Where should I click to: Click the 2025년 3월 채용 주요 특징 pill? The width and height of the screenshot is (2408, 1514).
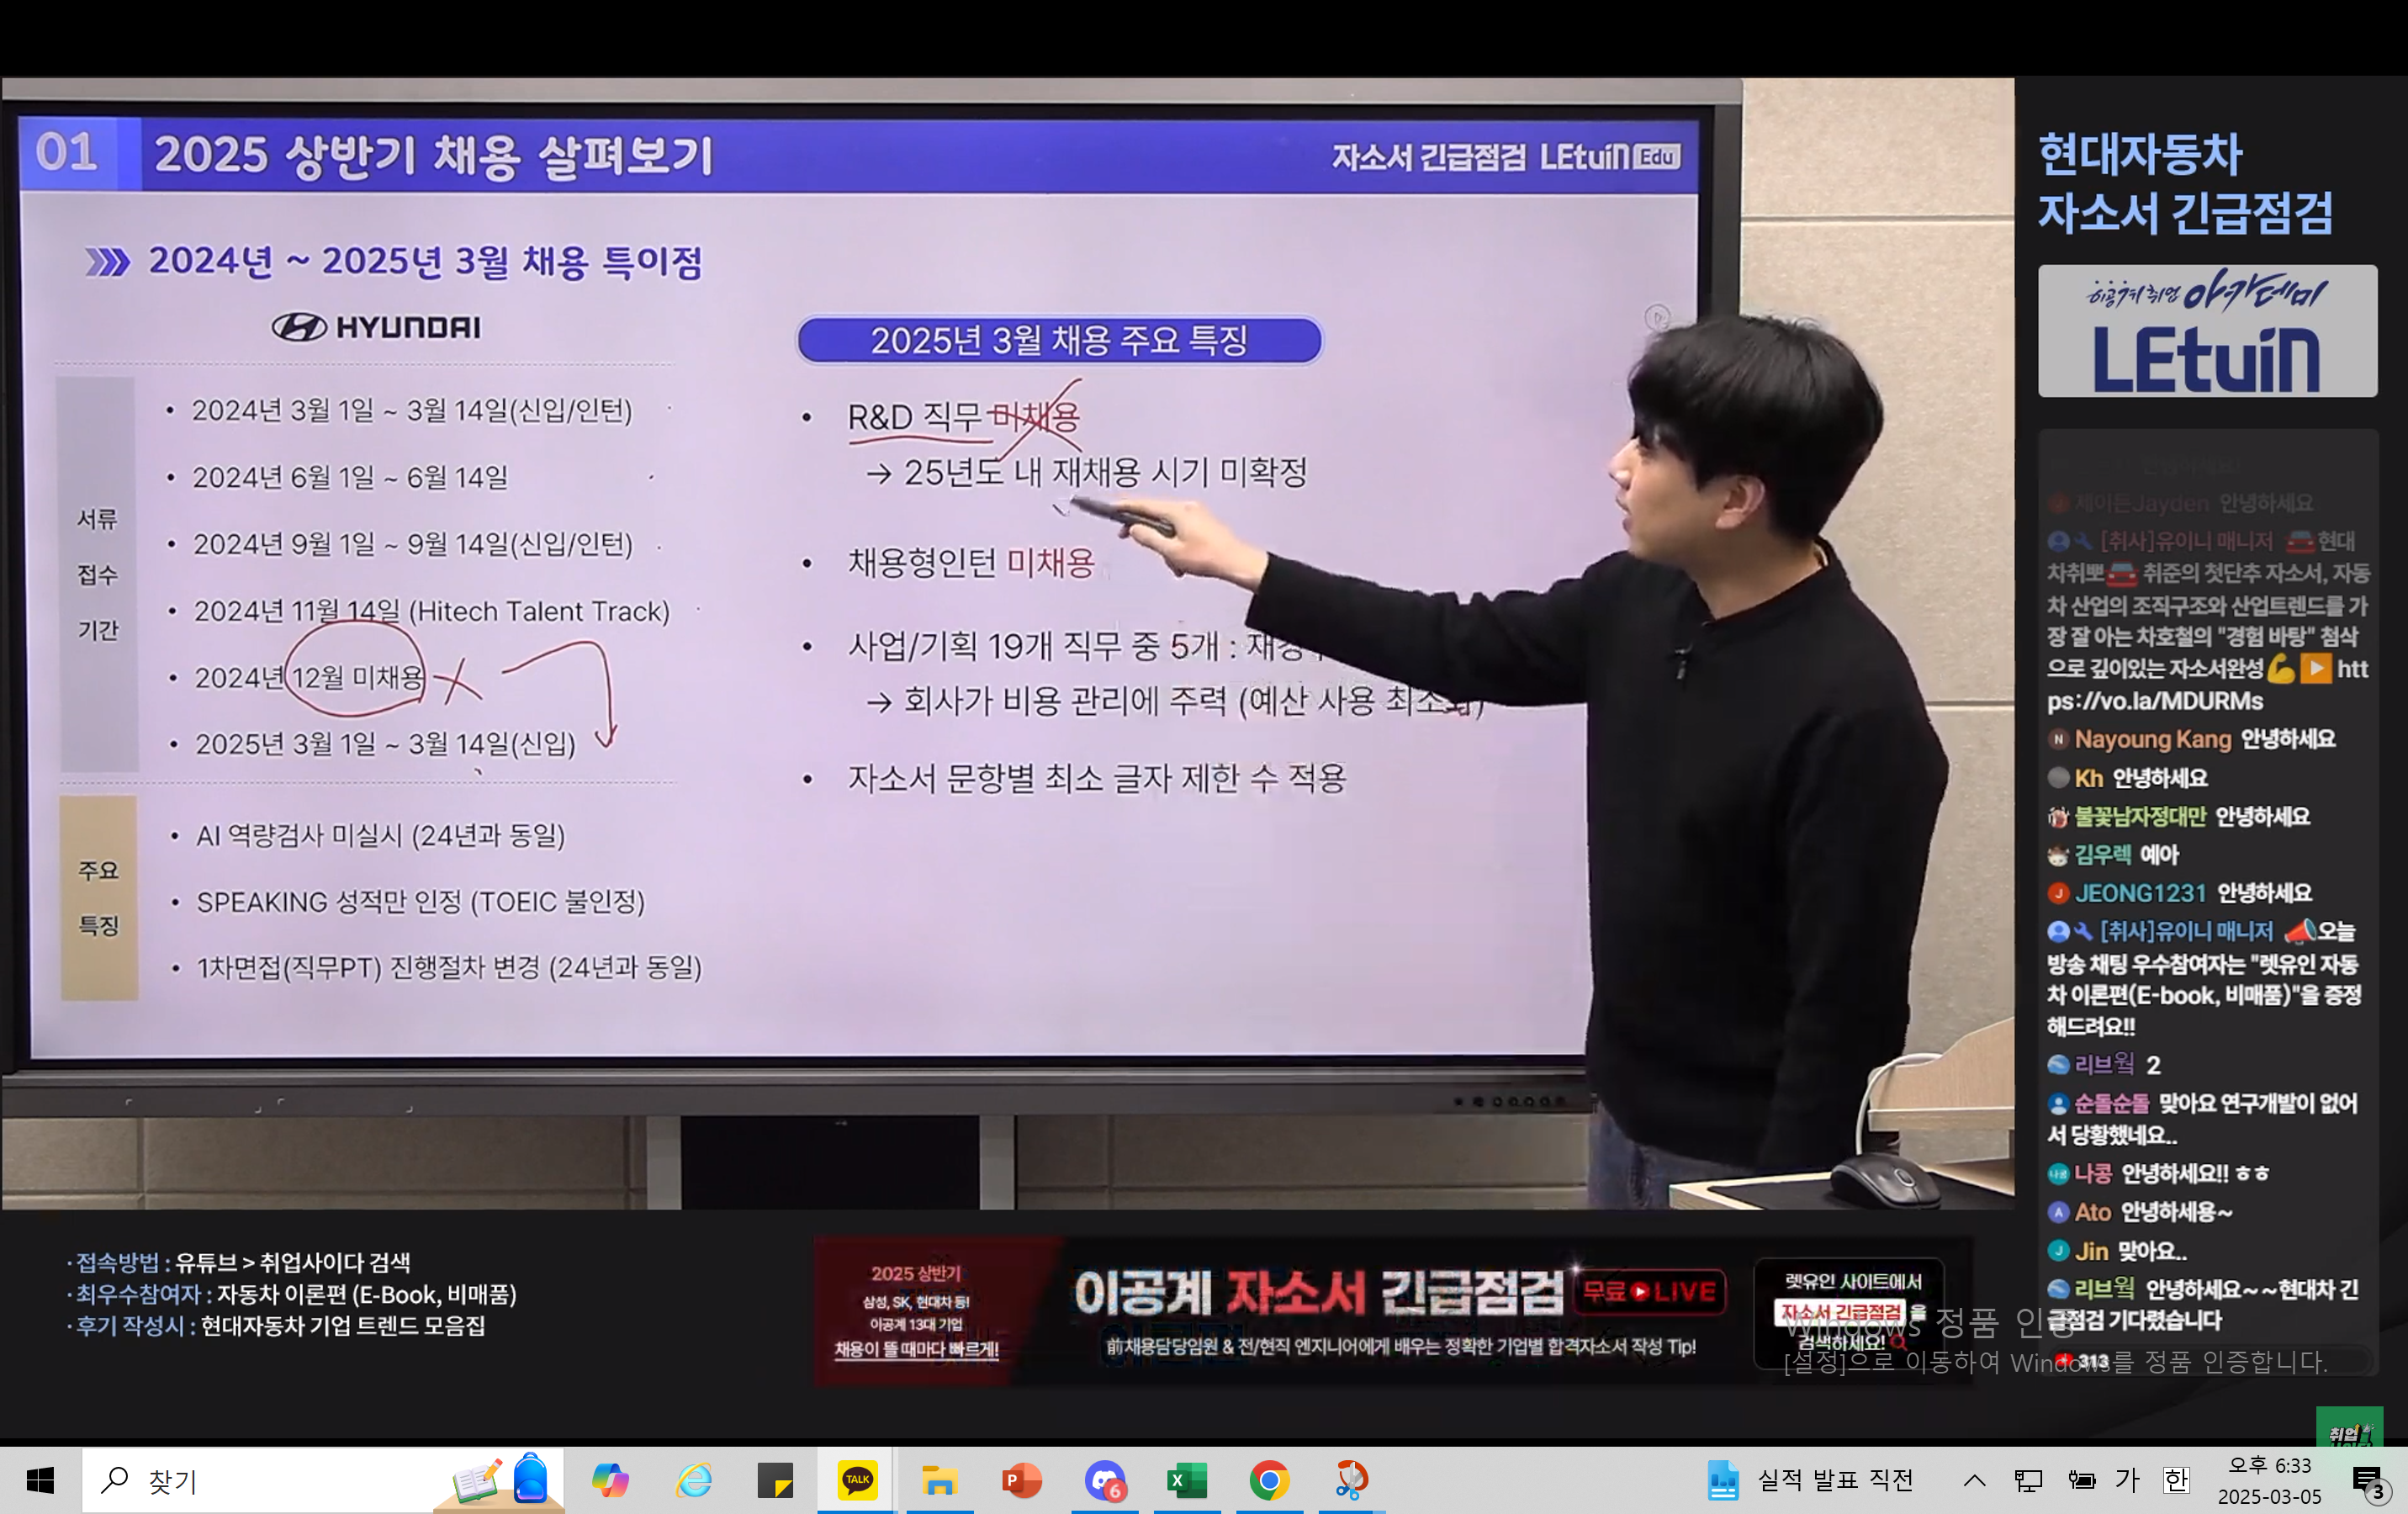click(1059, 340)
